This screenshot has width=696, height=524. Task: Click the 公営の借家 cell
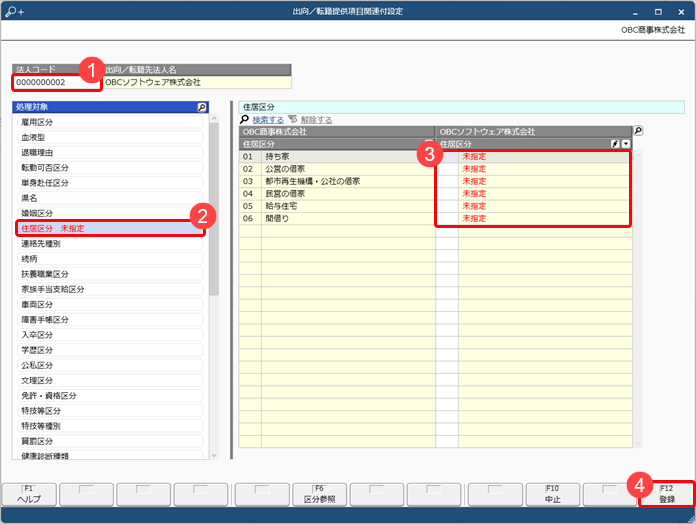(348, 169)
